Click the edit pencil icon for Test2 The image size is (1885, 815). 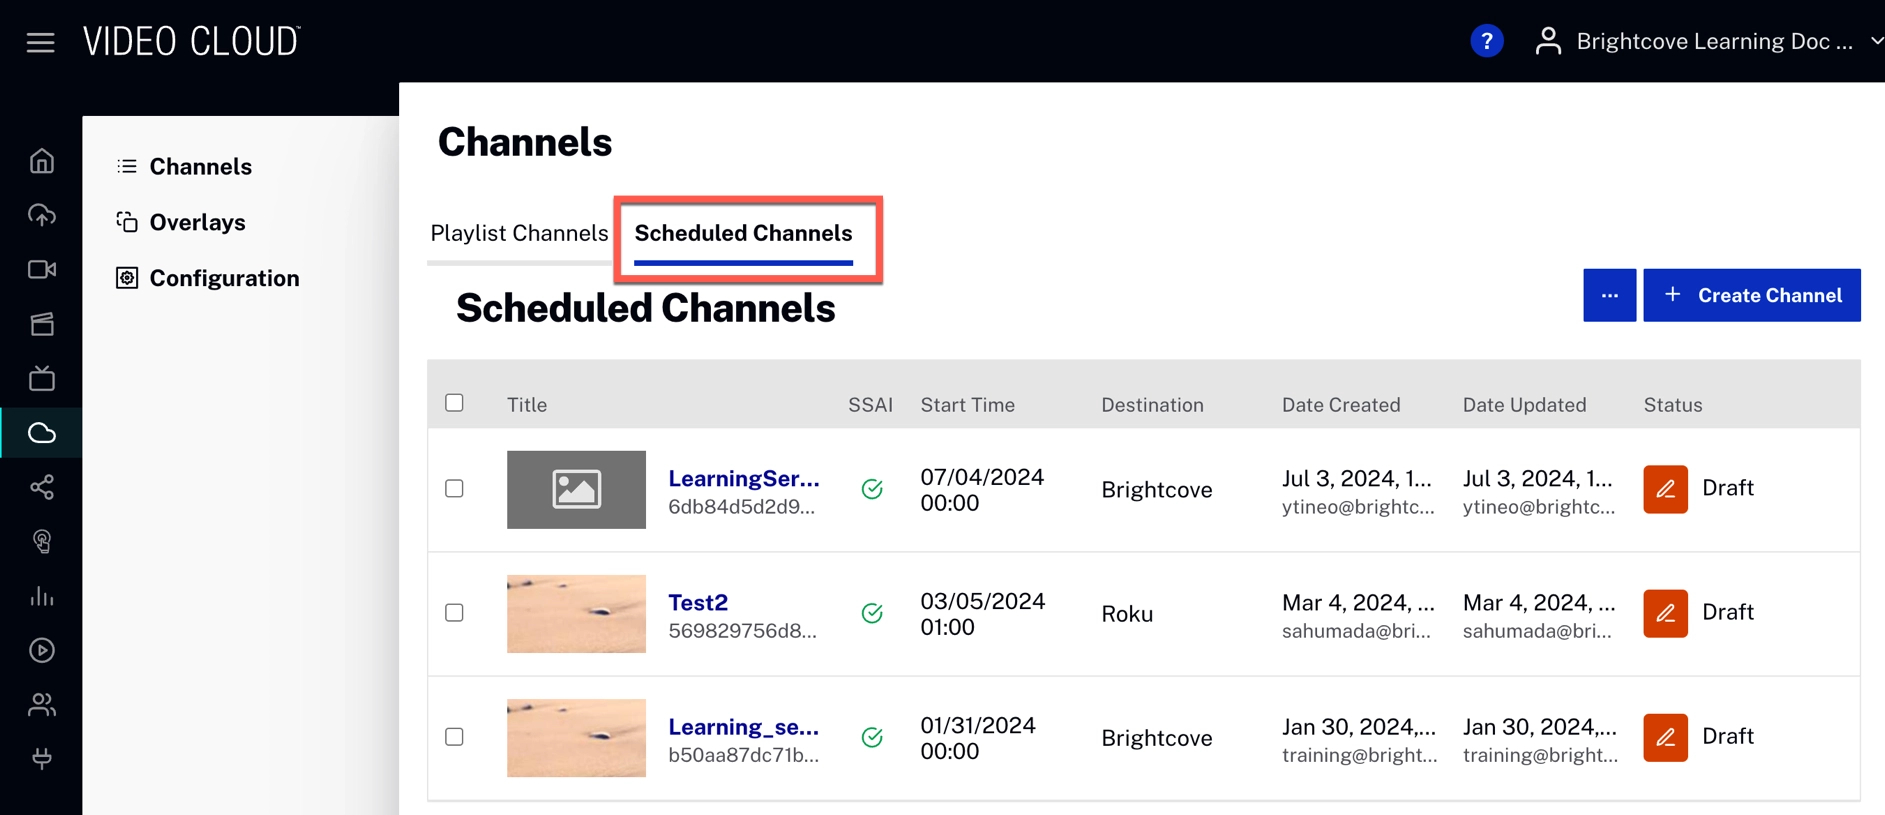pyautogui.click(x=1665, y=613)
